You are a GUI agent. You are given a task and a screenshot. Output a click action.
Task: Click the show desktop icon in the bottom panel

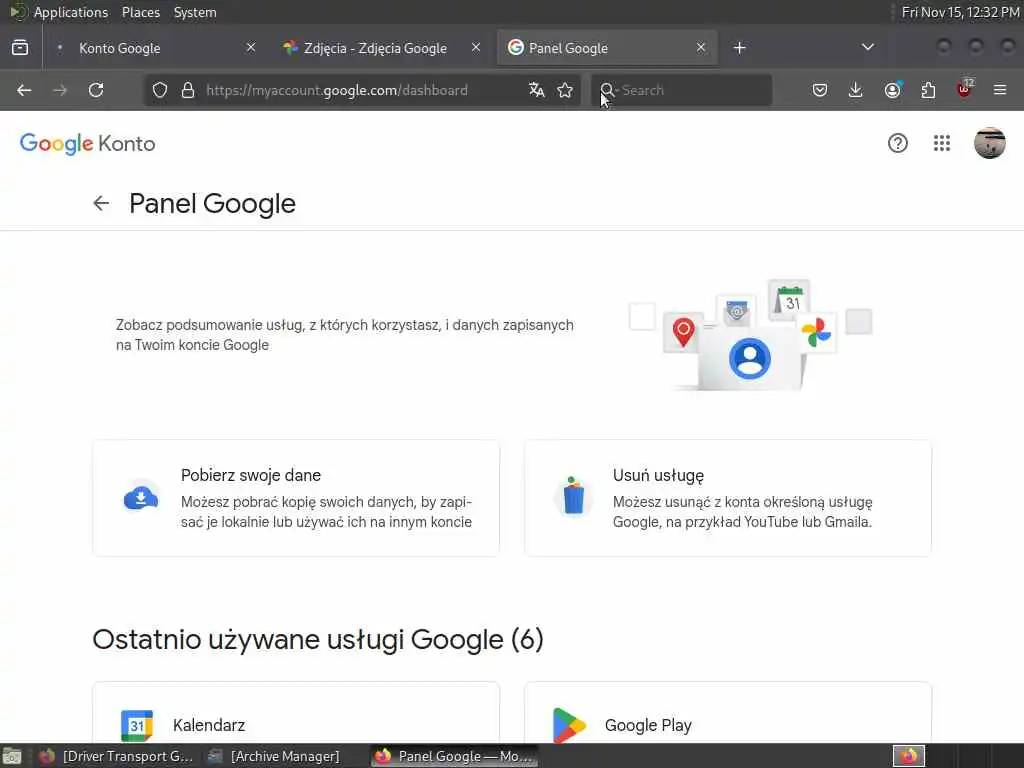point(12,756)
